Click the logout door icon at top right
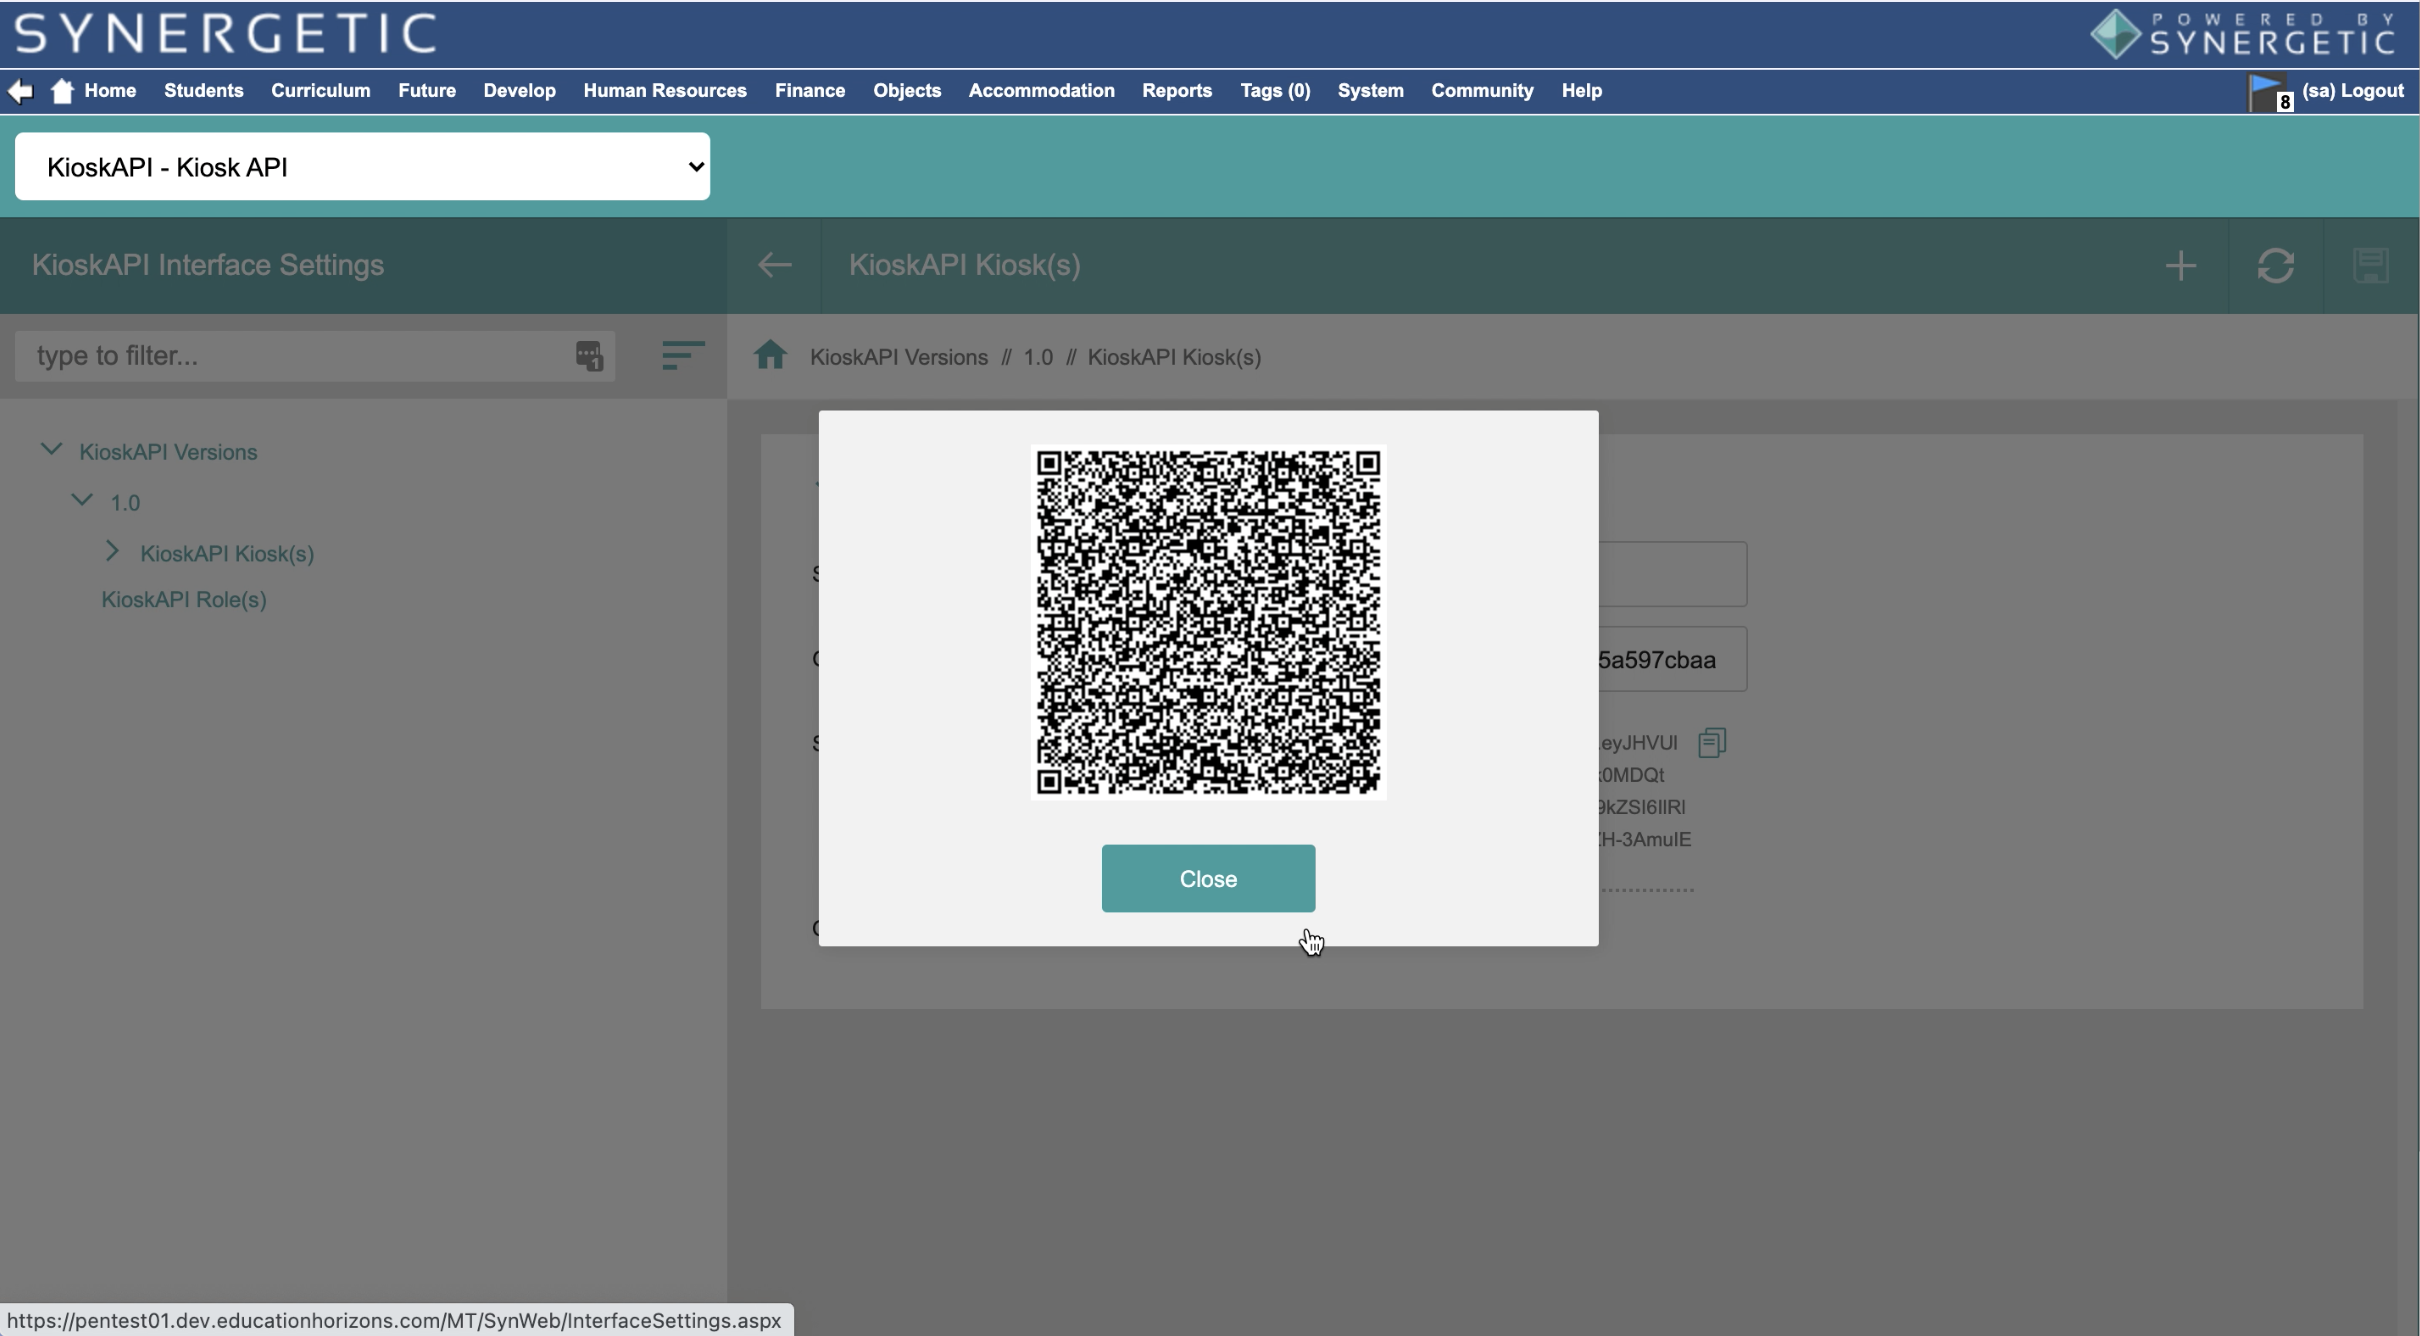Screen dimensions: 2420x1336 [x=2268, y=90]
